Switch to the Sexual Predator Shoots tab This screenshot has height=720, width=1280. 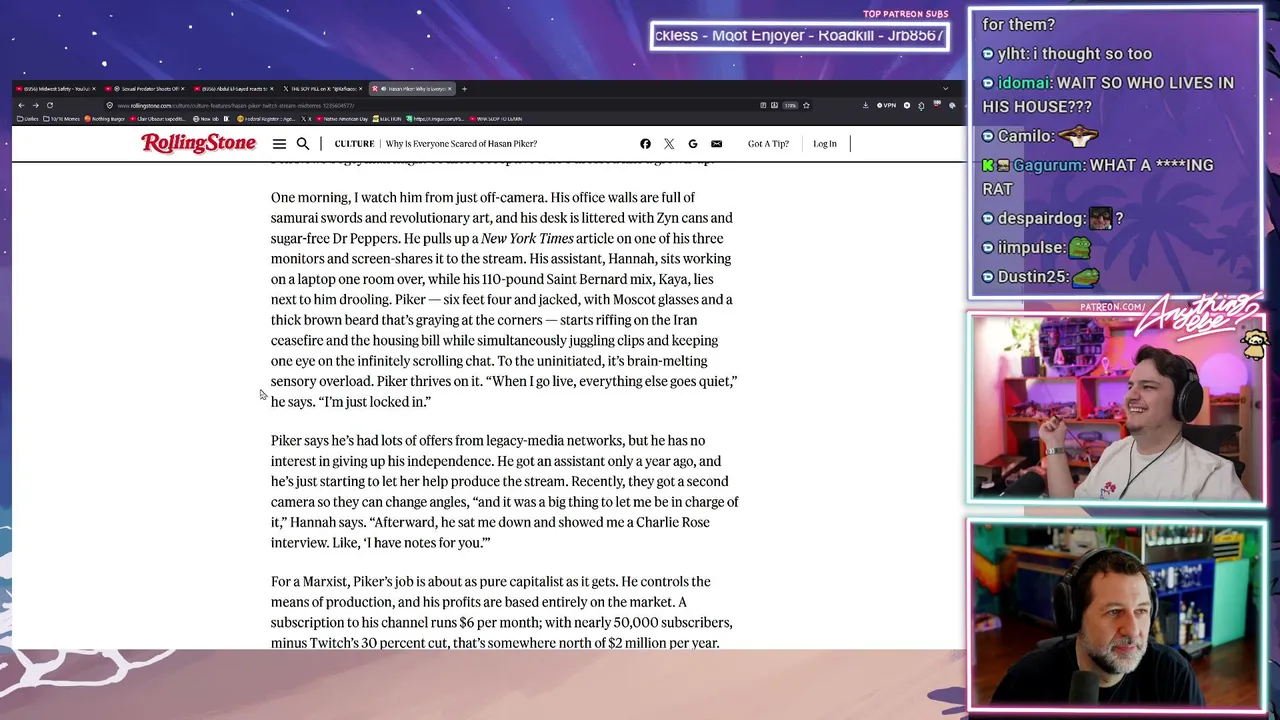coord(146,89)
